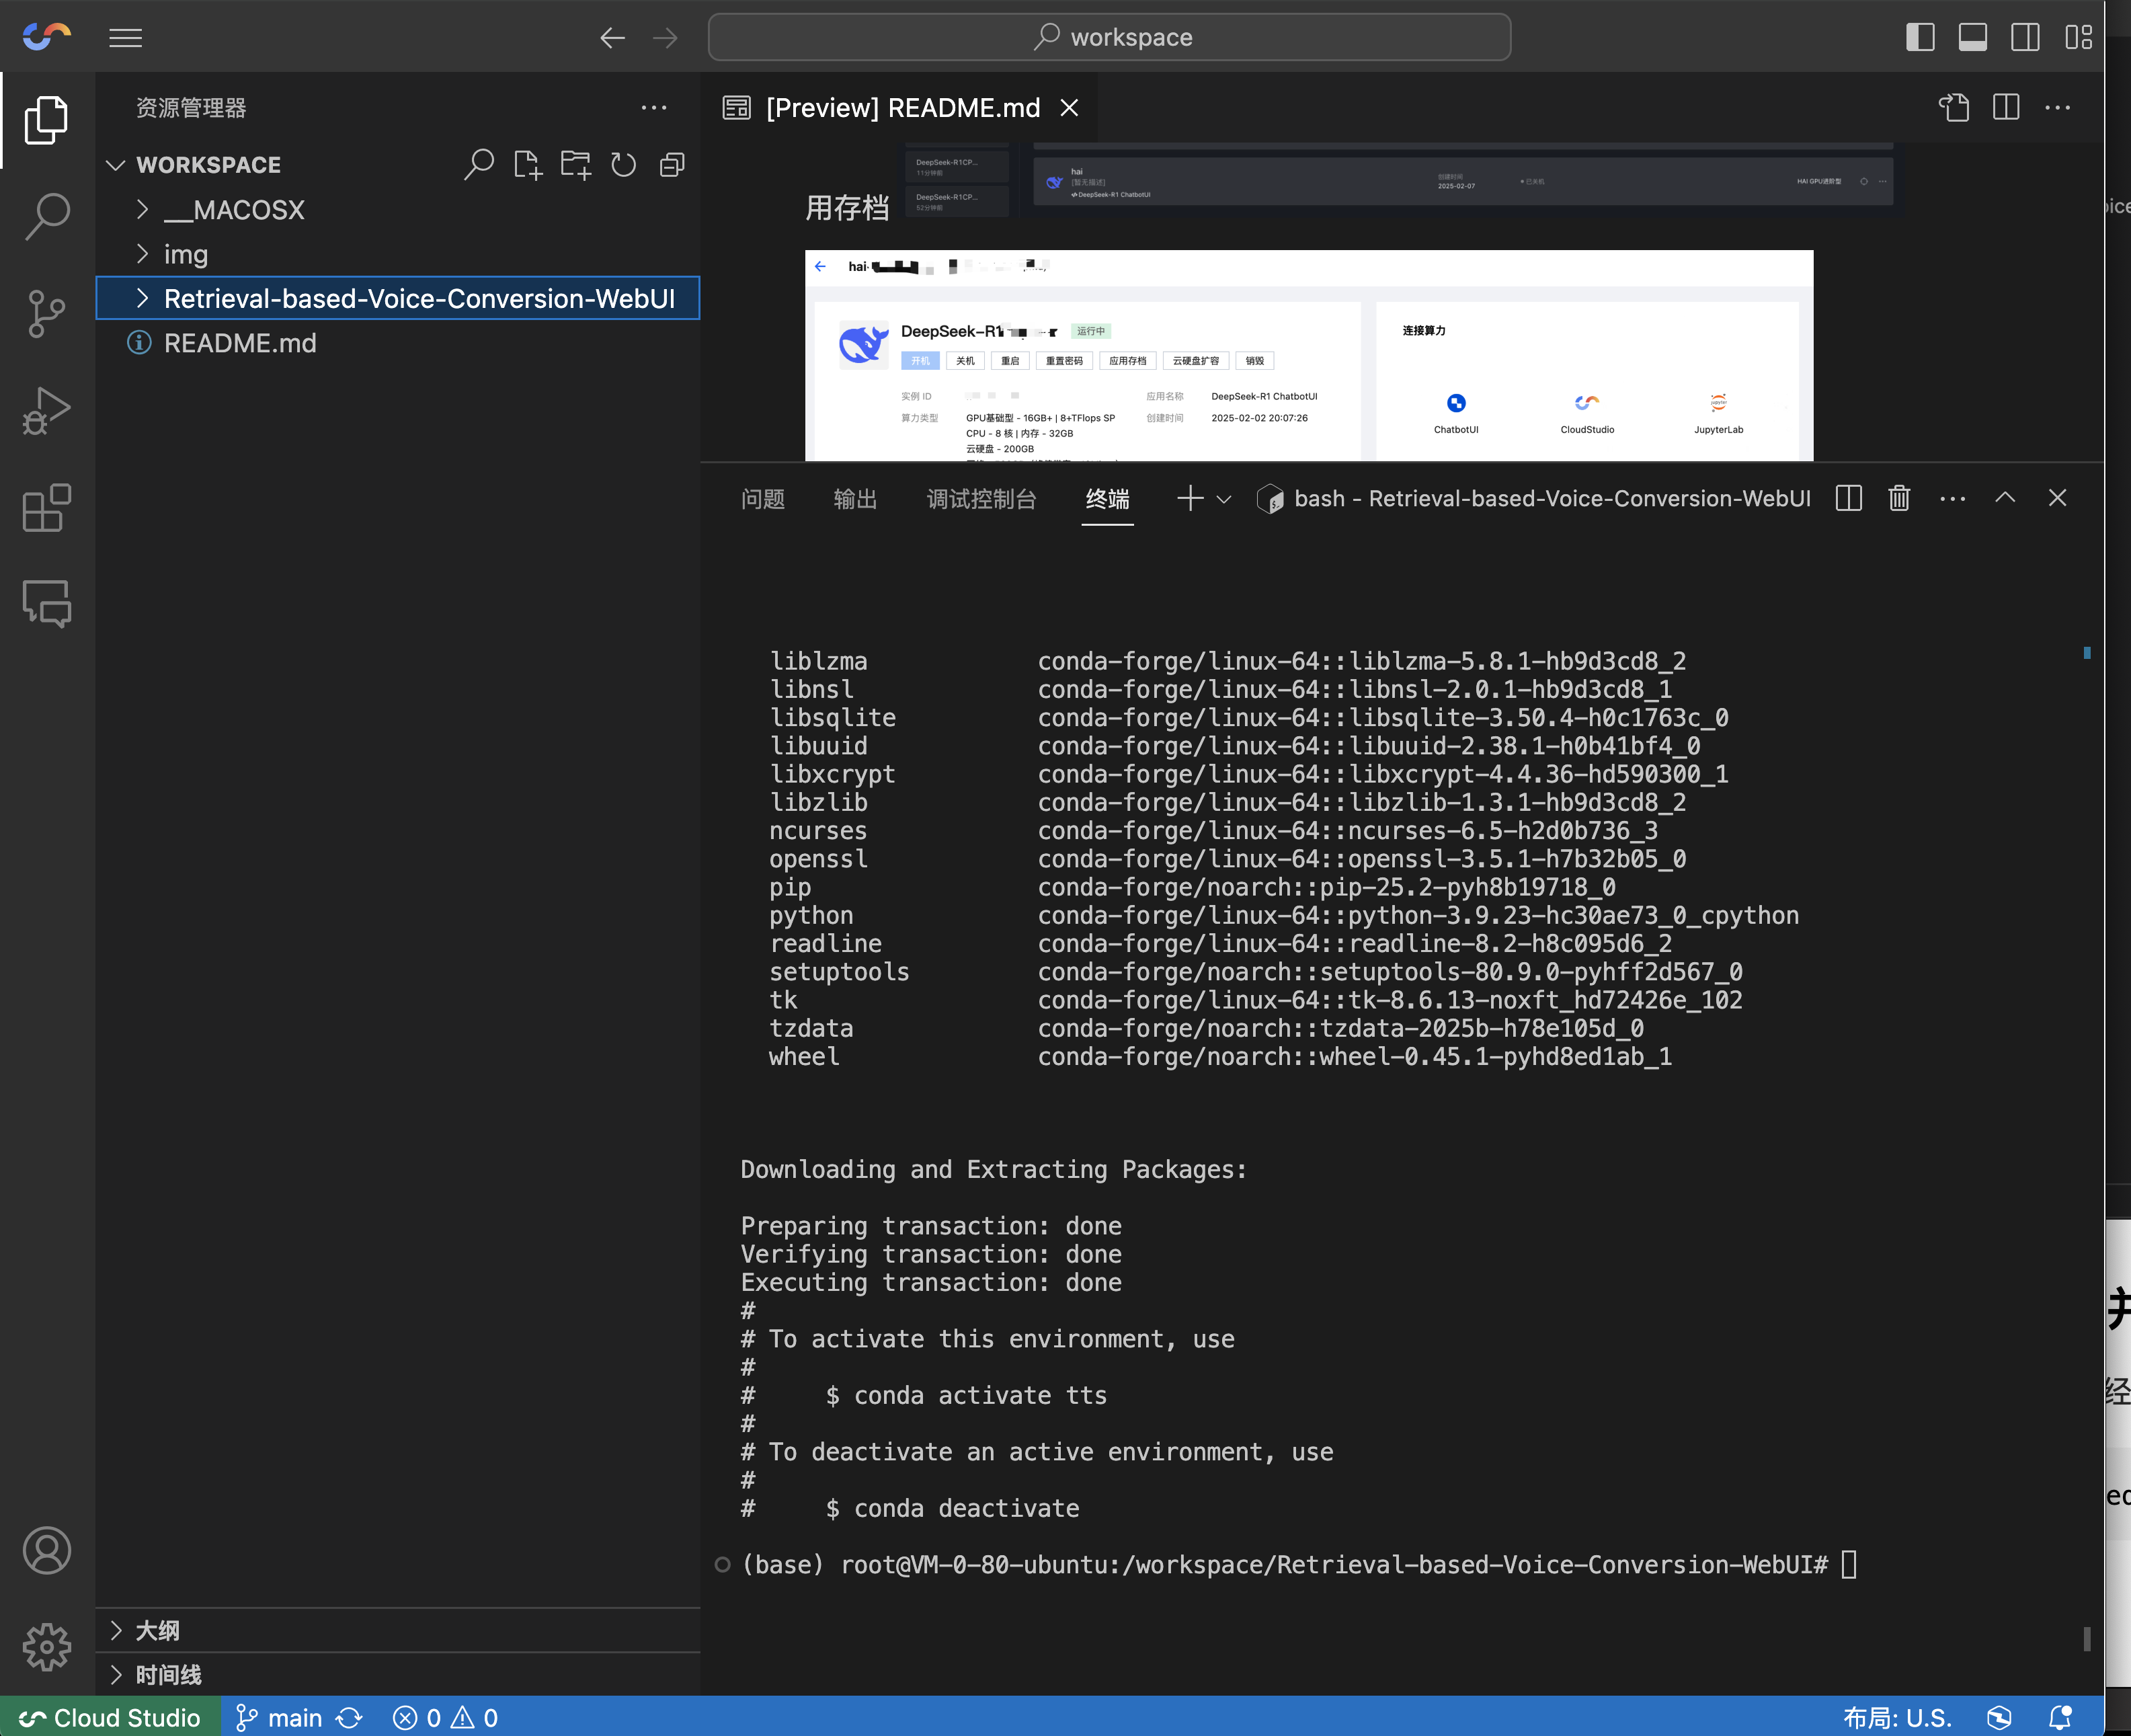Open the Extensions view

[46, 508]
